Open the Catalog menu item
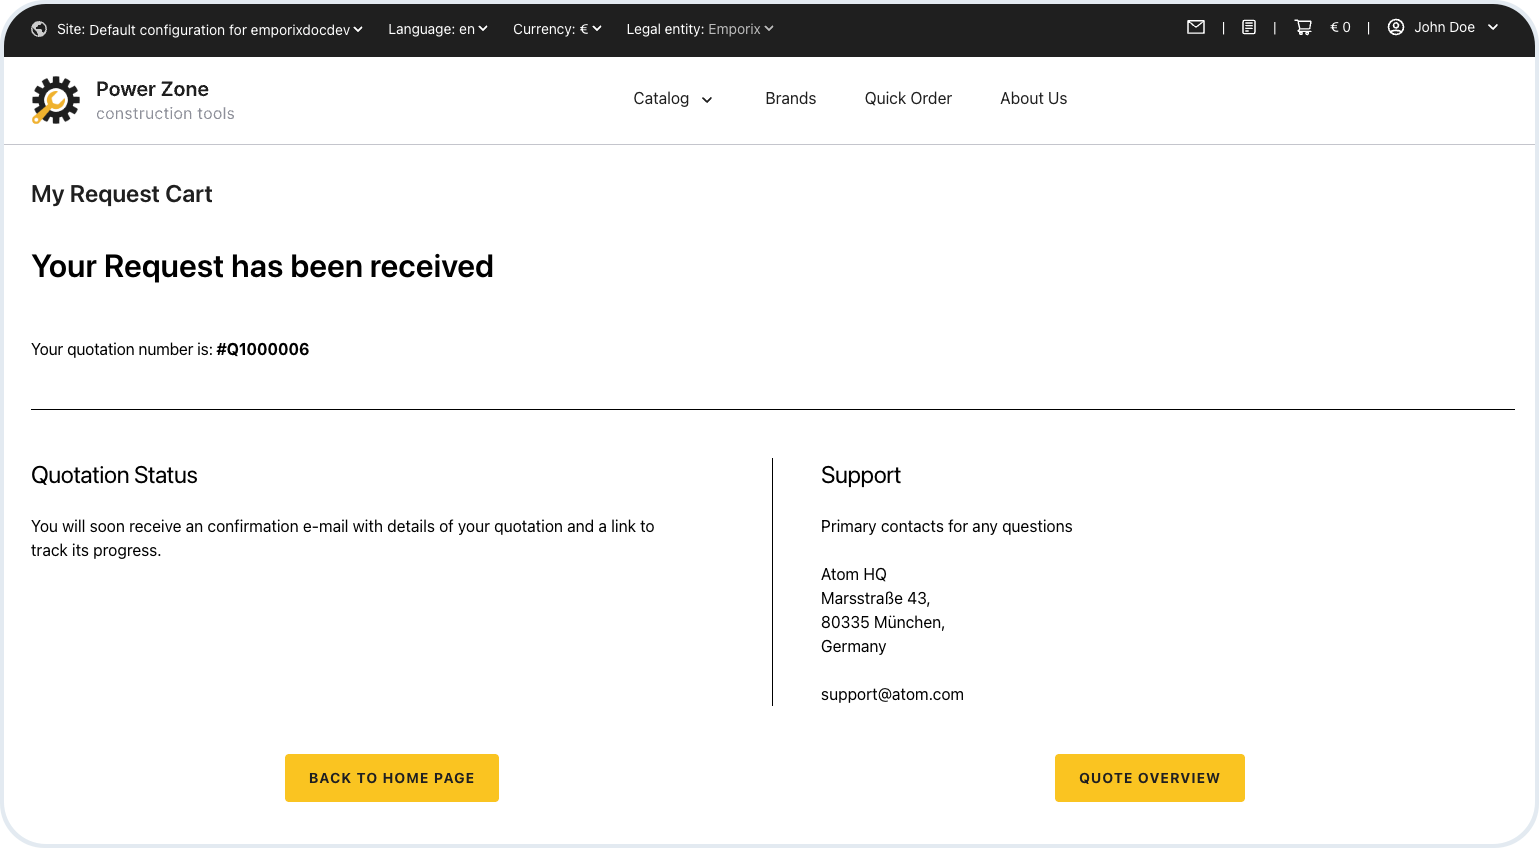This screenshot has width=1539, height=848. point(661,98)
